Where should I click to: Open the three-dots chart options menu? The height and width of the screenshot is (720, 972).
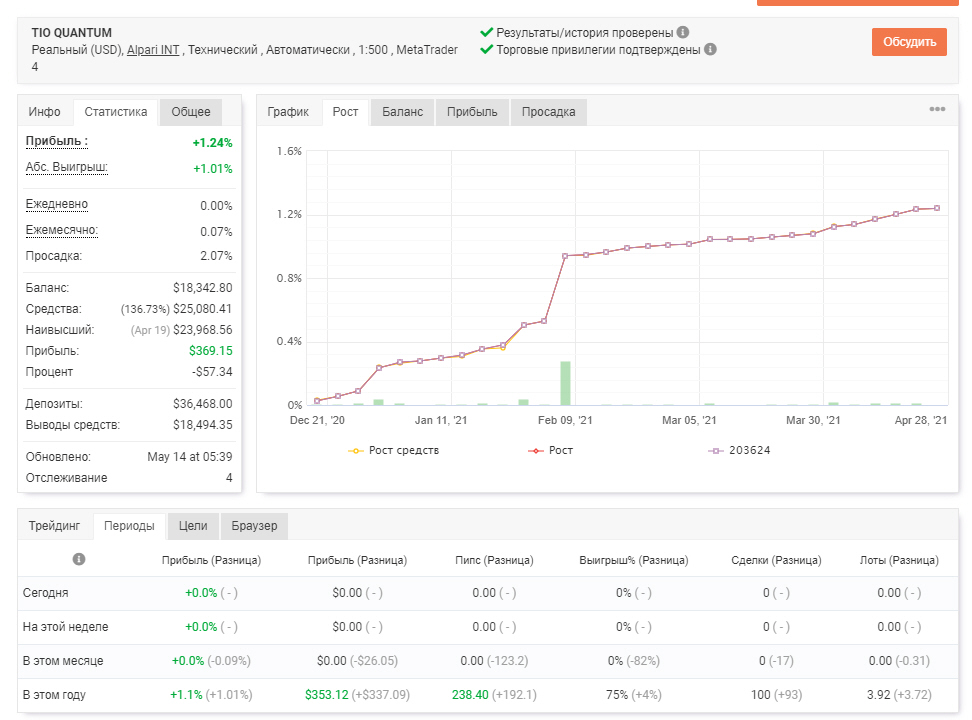937,109
